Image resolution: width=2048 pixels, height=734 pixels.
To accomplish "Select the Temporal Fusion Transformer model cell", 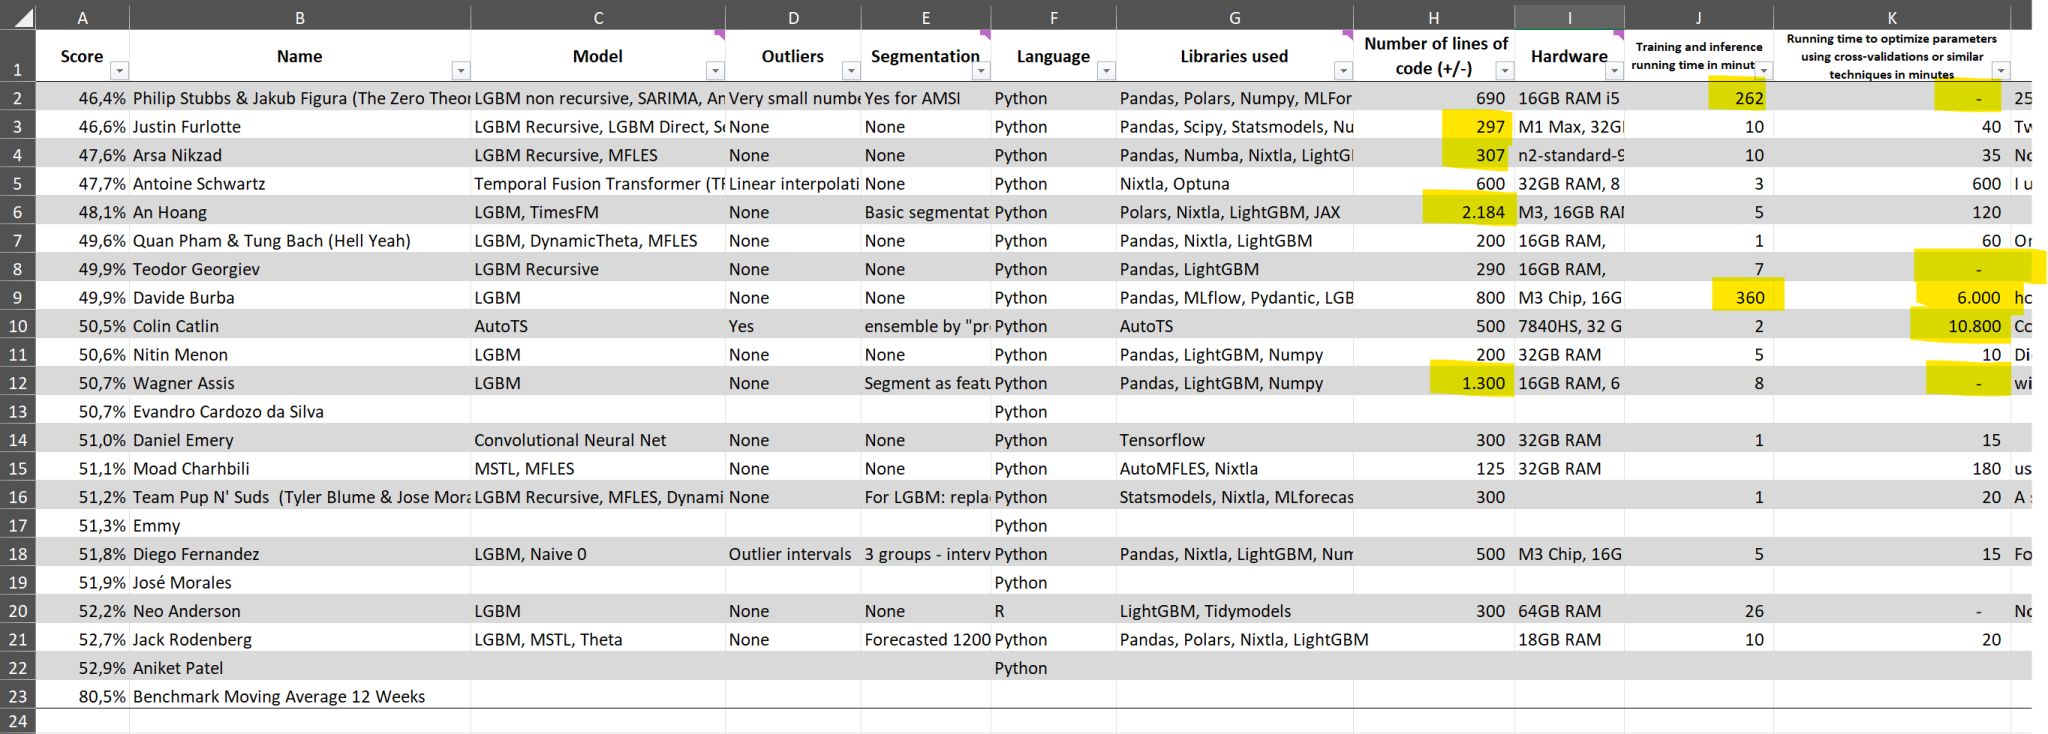I will point(598,184).
